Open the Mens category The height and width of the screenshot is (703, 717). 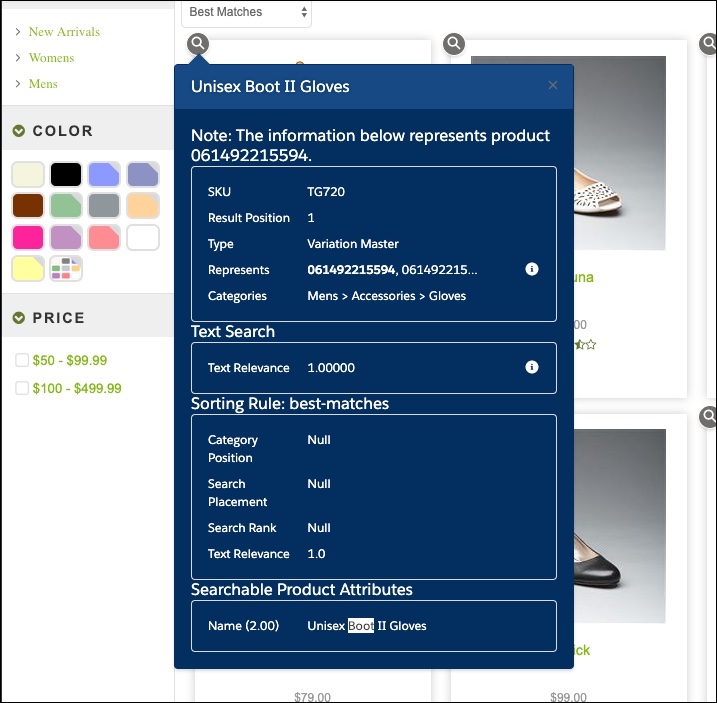click(43, 84)
